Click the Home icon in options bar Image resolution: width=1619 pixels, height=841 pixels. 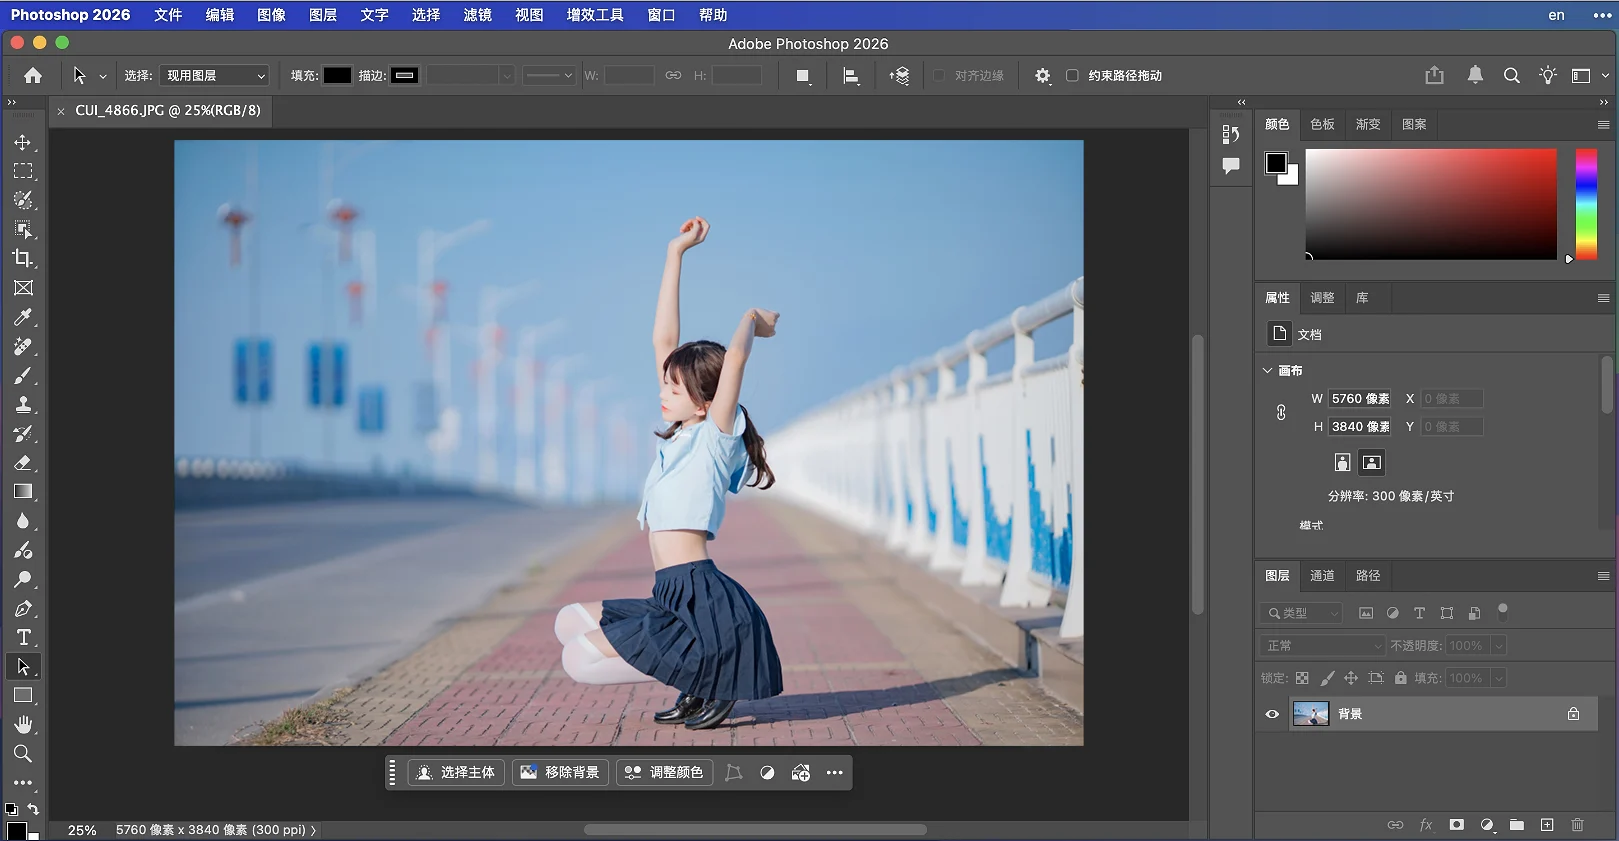(x=33, y=76)
